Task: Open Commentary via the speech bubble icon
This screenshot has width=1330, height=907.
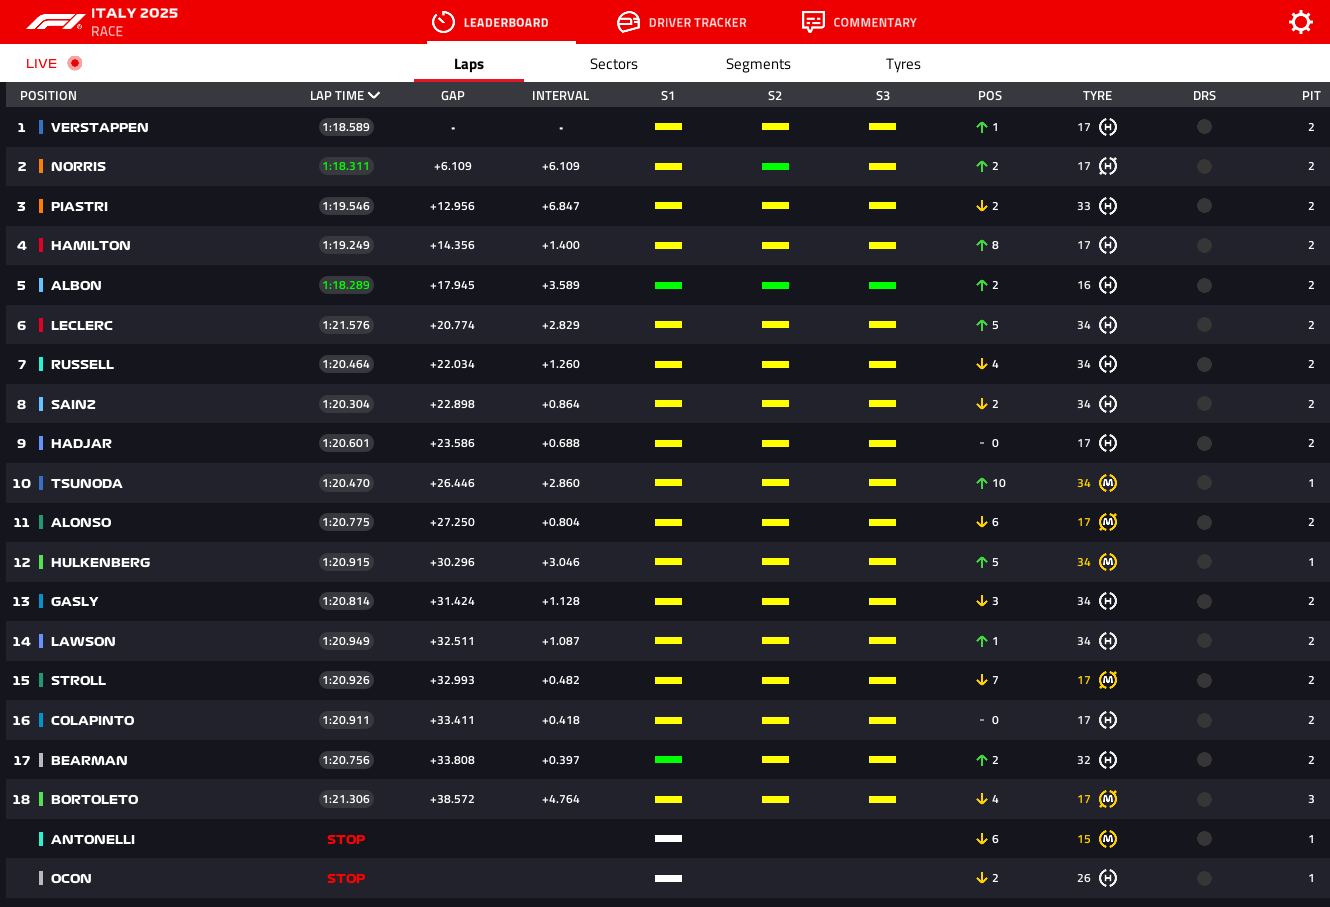Action: coord(813,22)
